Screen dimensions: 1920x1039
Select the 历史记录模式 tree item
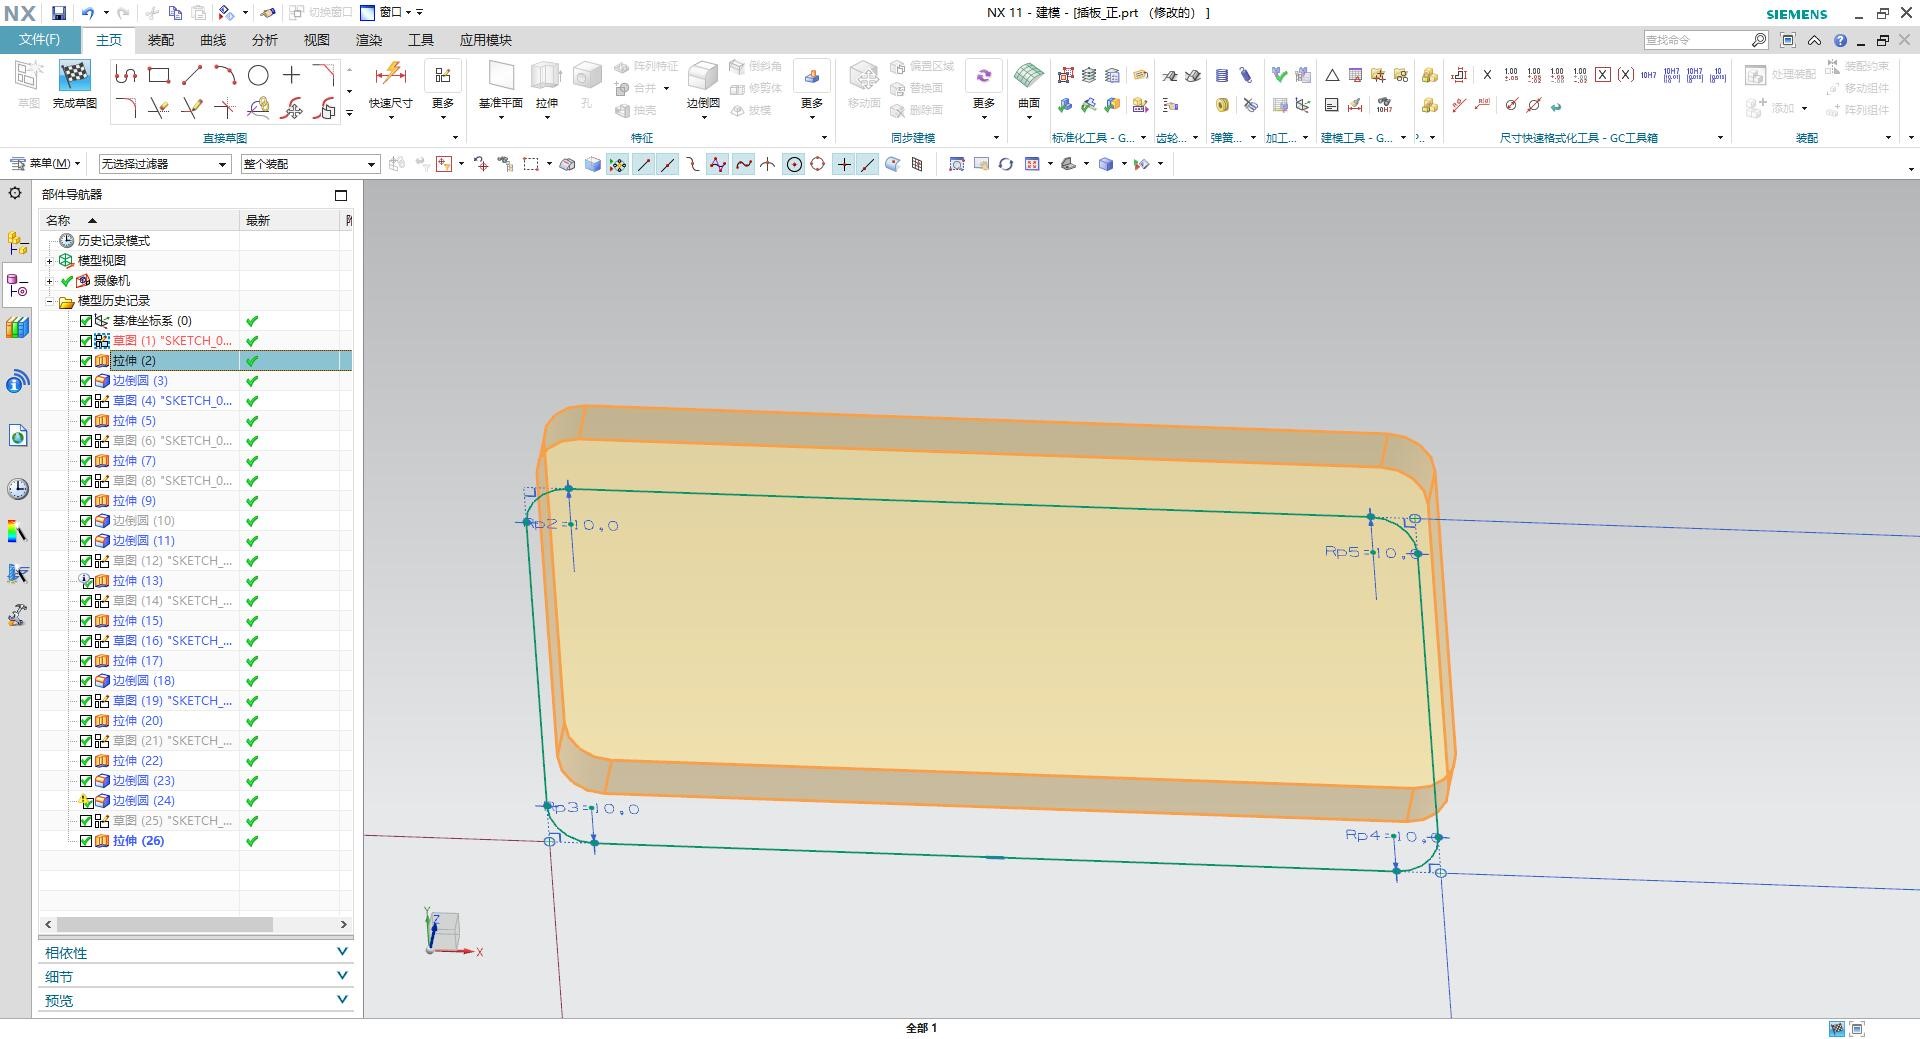pyautogui.click(x=114, y=241)
